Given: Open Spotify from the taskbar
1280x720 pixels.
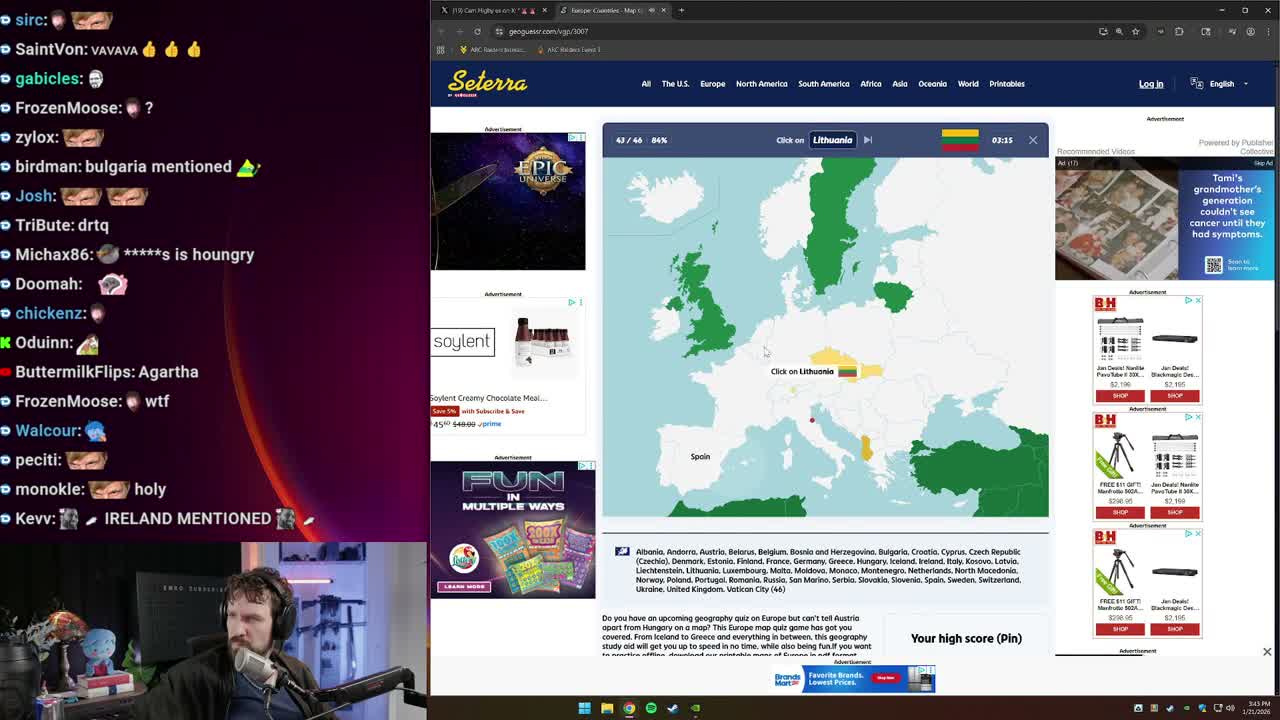Looking at the screenshot, I should tap(651, 708).
